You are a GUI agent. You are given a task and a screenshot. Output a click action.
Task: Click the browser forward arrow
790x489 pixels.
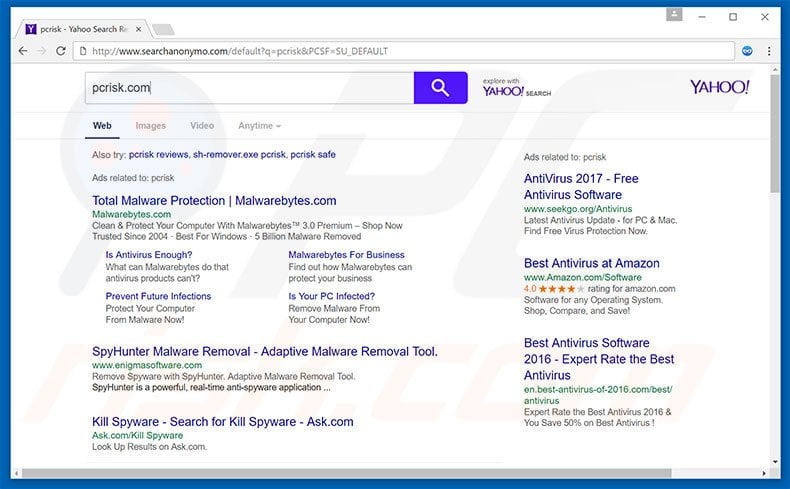42,51
